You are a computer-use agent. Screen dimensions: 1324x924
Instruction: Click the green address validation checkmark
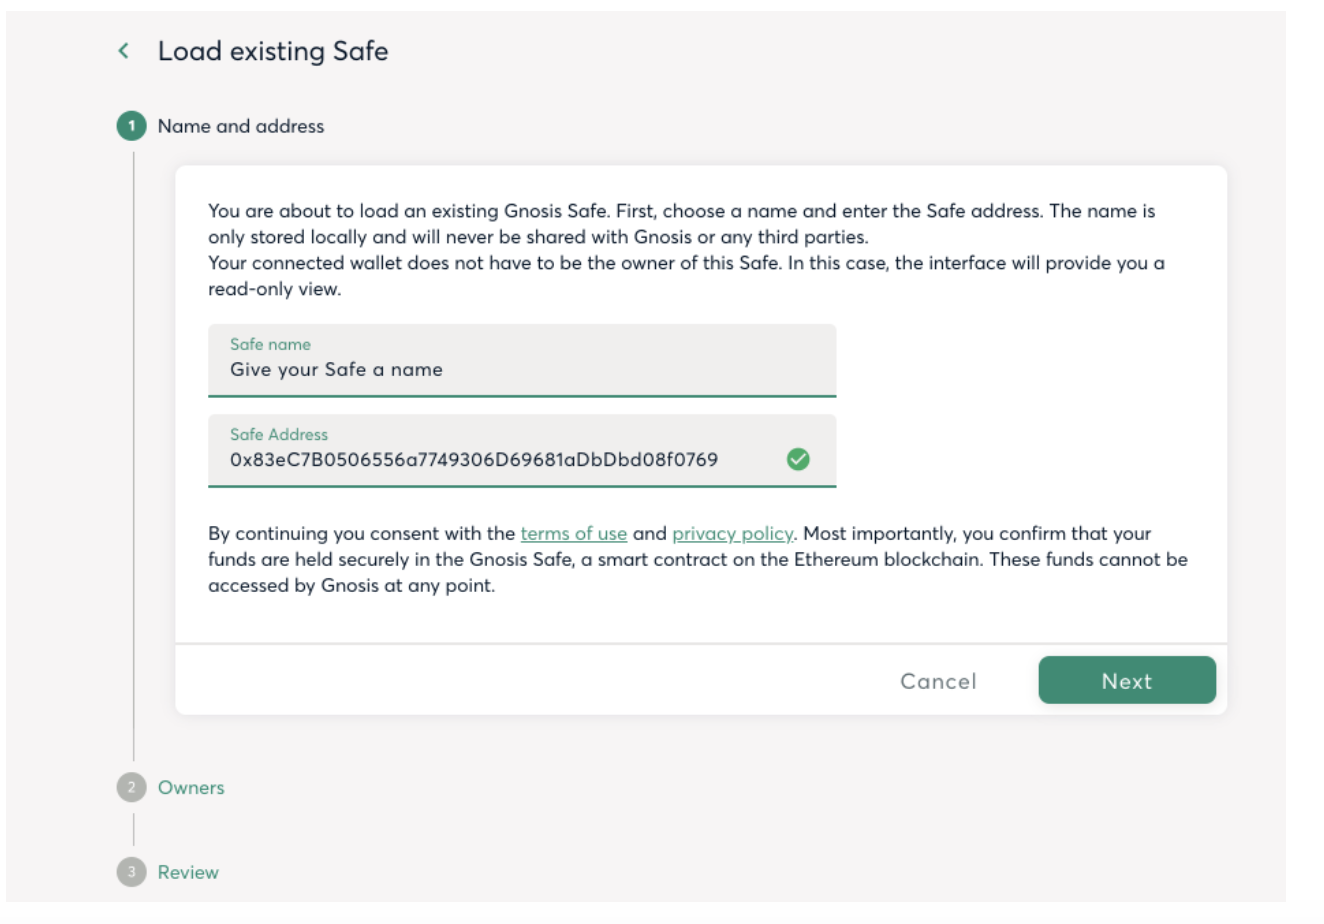pyautogui.click(x=798, y=459)
